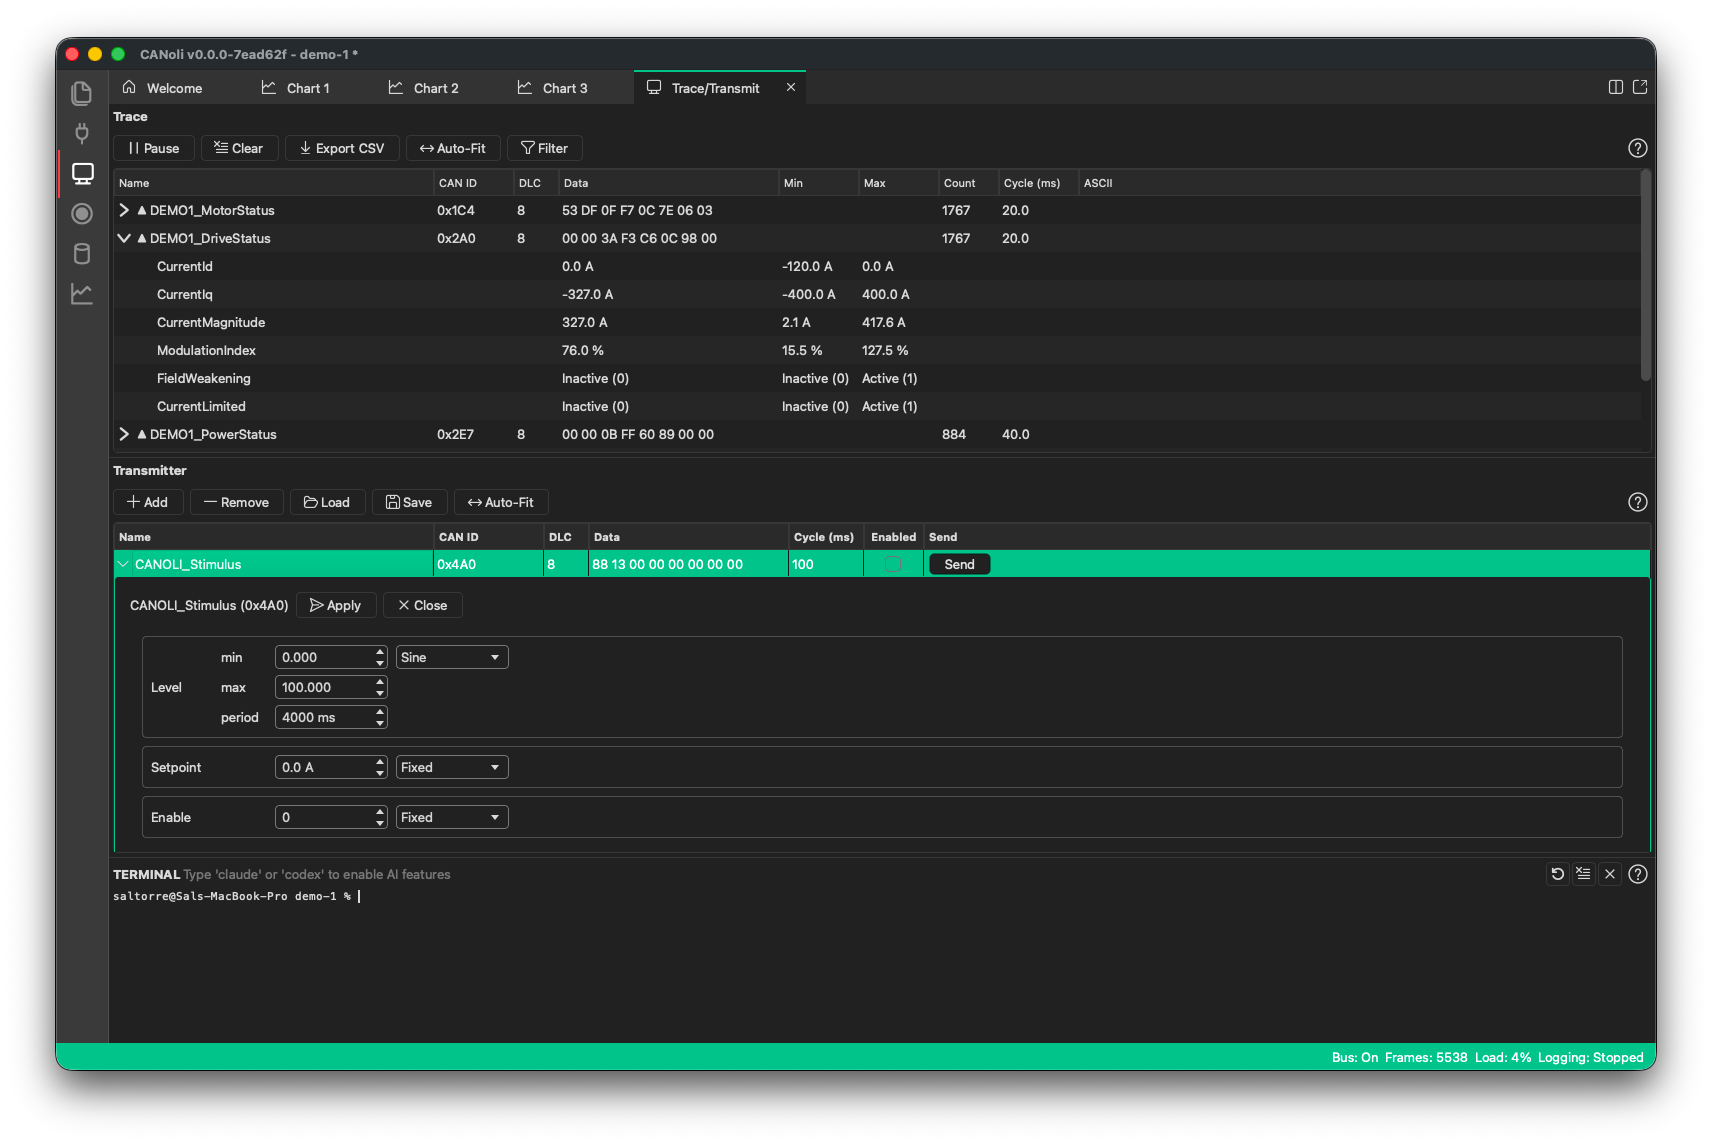1712x1144 pixels.
Task: Expand the DEMO1_PowerStatus row
Action: [x=124, y=434]
